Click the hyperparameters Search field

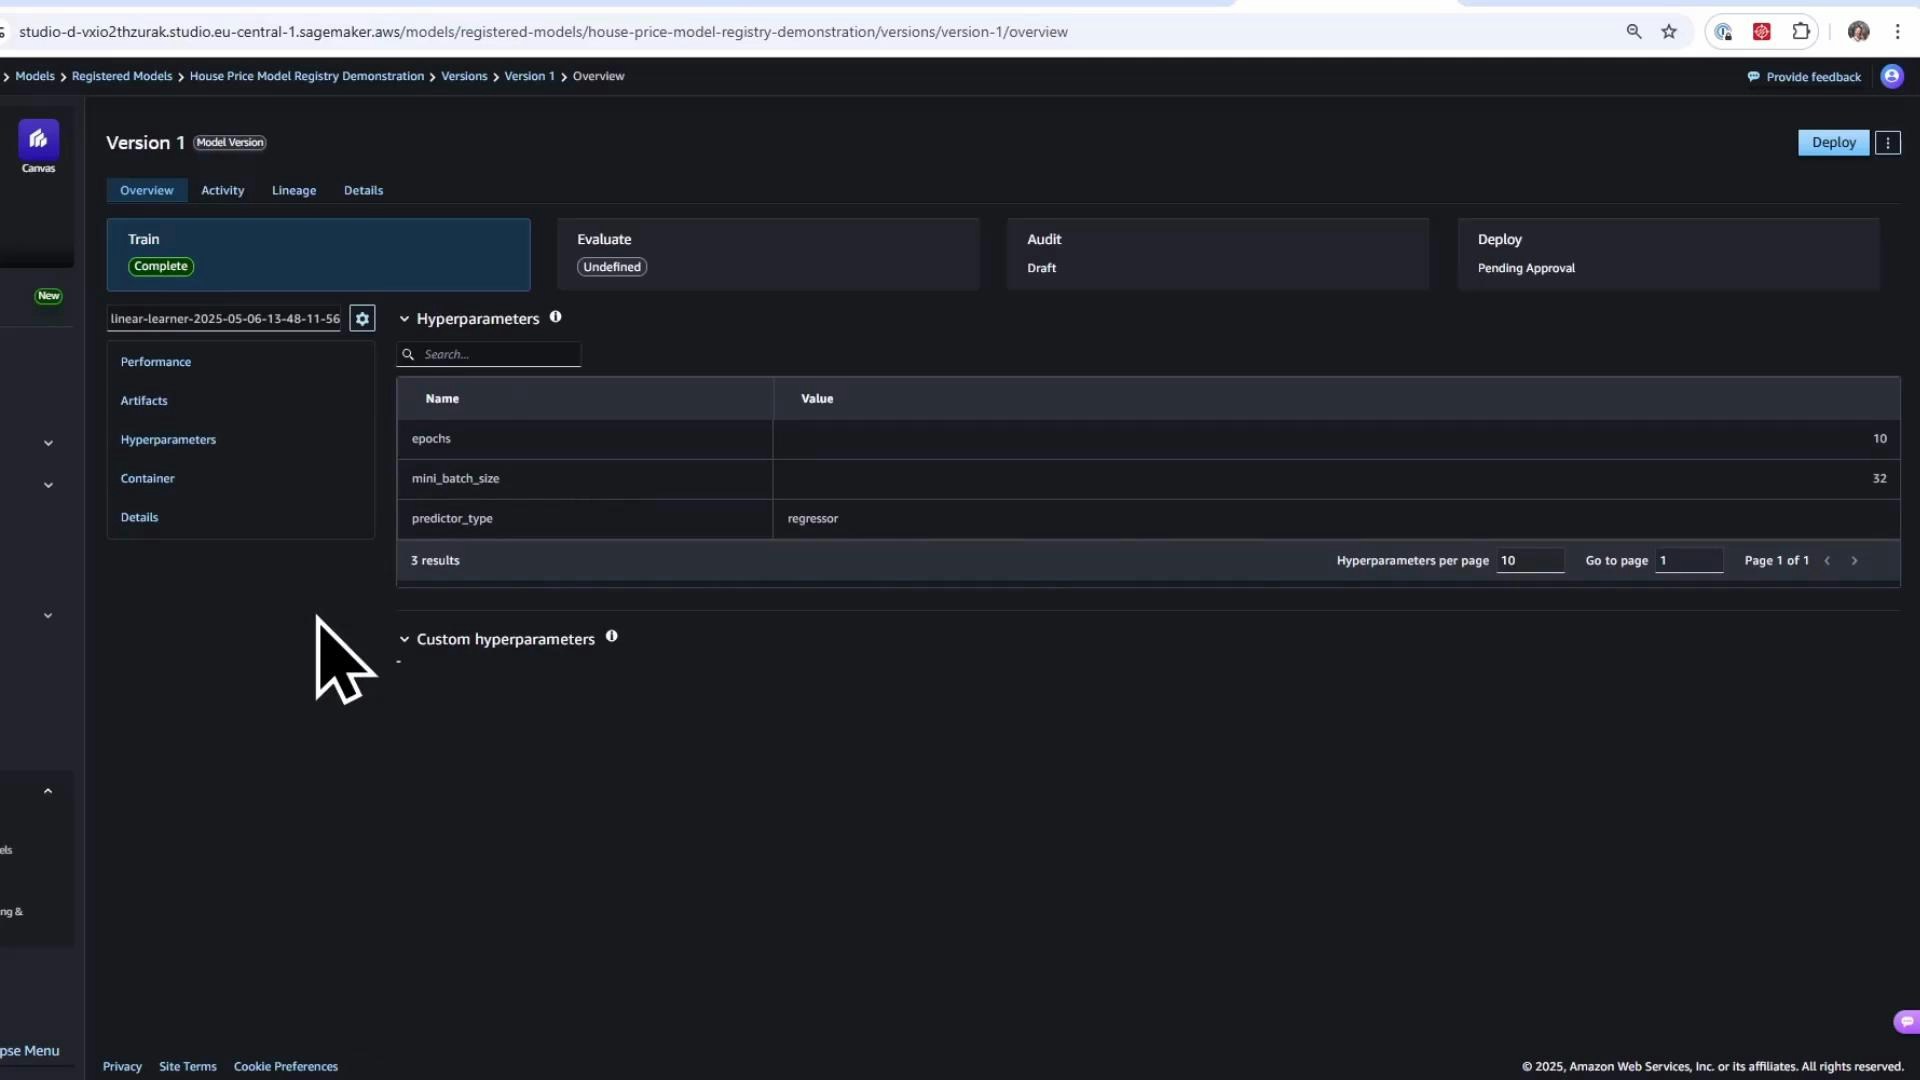click(490, 355)
